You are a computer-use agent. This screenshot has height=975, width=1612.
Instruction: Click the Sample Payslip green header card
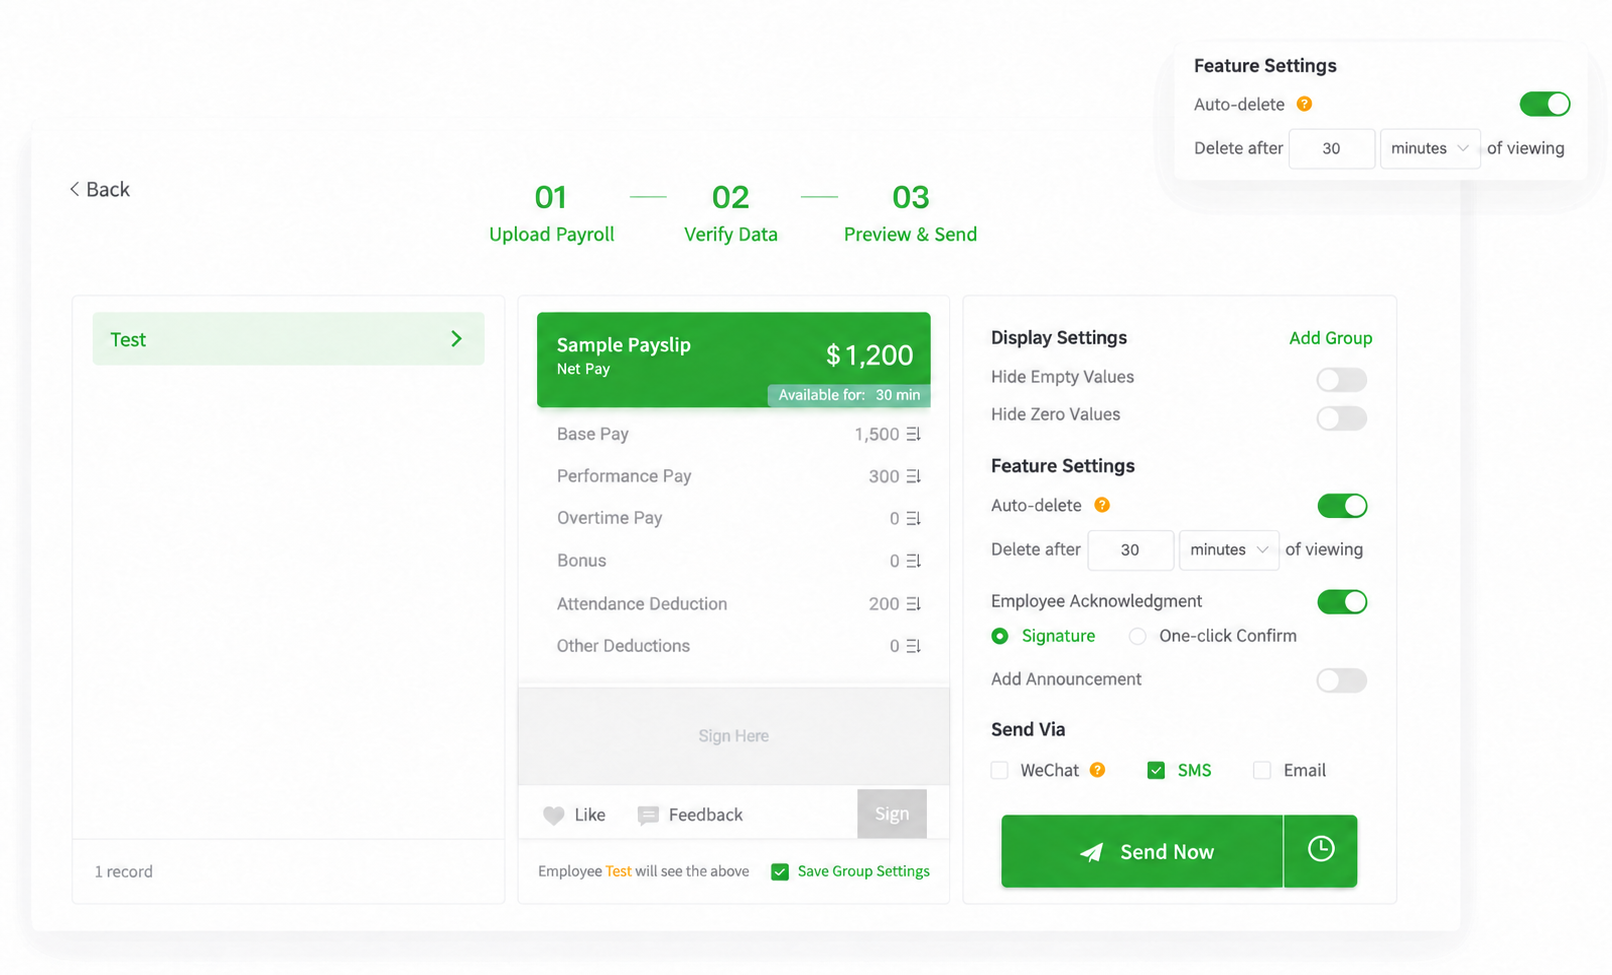(x=734, y=360)
